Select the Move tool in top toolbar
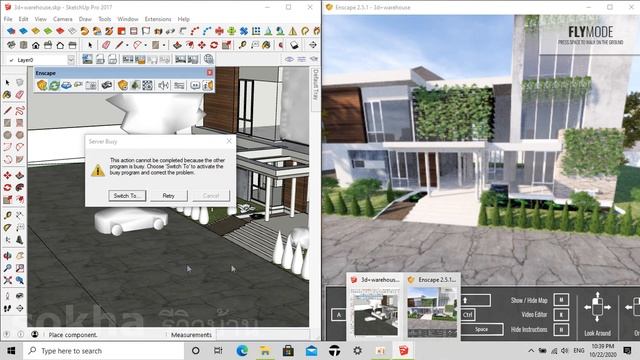 pos(202,45)
